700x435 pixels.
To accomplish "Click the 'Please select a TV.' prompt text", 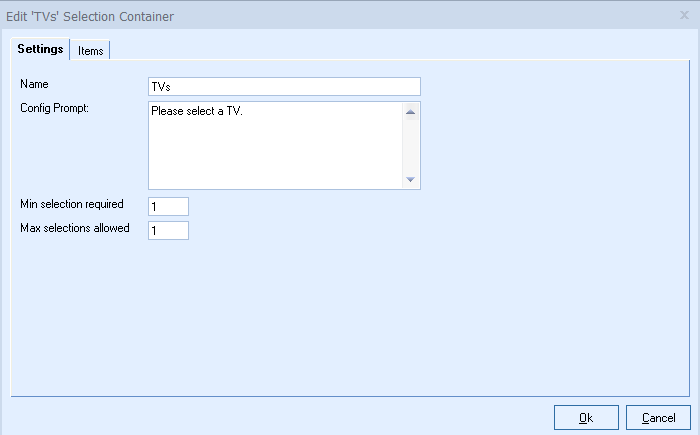I will pyautogui.click(x=197, y=110).
